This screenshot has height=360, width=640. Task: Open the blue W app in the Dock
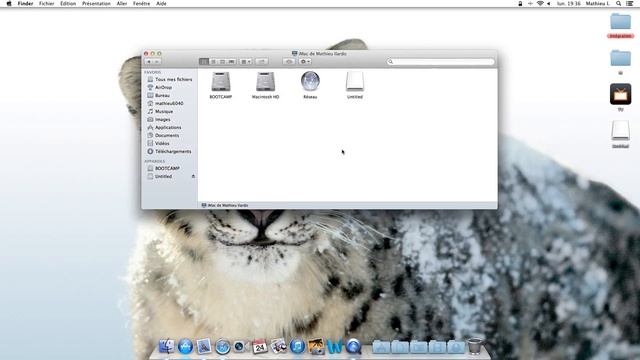[x=335, y=347]
